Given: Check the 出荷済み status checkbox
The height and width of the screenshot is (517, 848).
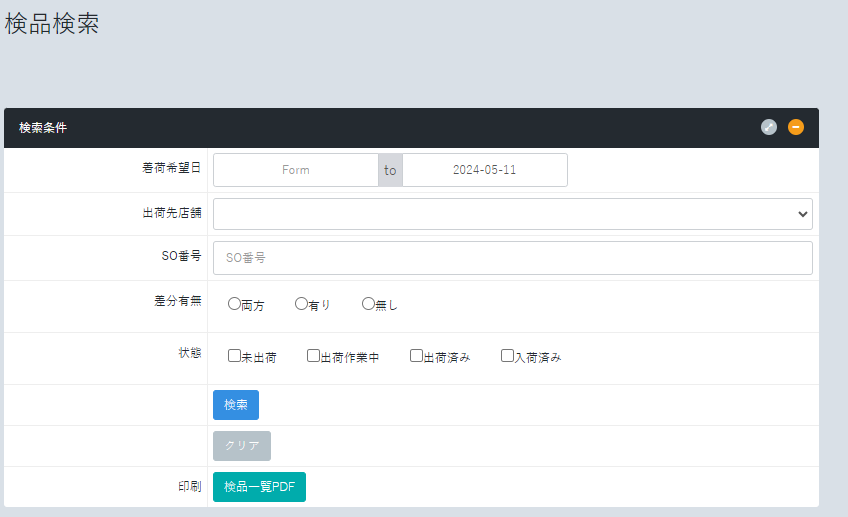Looking at the screenshot, I should (416, 356).
